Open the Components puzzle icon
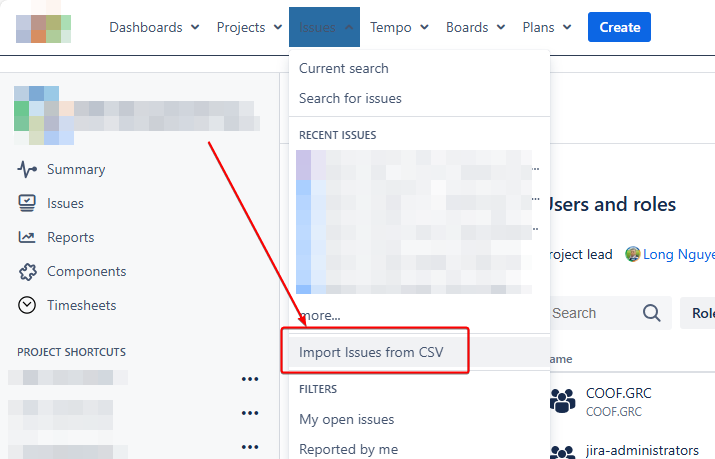 pyautogui.click(x=27, y=272)
